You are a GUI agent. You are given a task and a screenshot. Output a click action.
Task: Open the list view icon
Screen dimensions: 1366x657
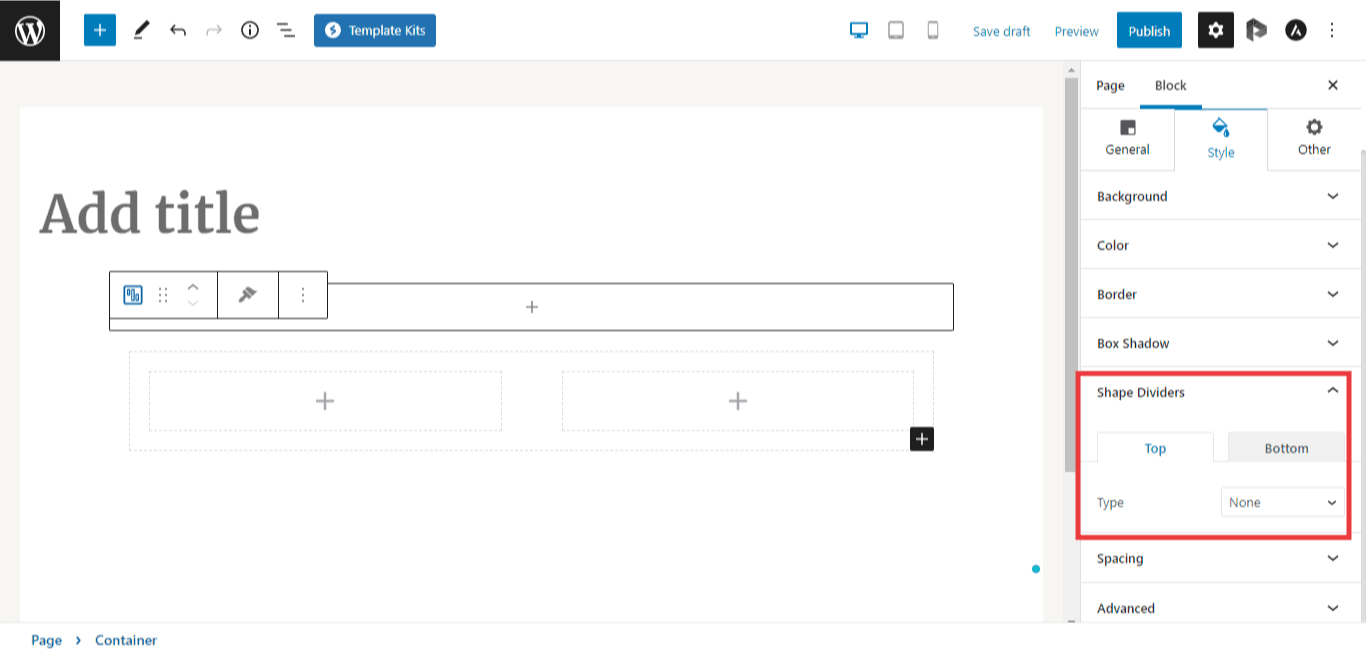286,30
